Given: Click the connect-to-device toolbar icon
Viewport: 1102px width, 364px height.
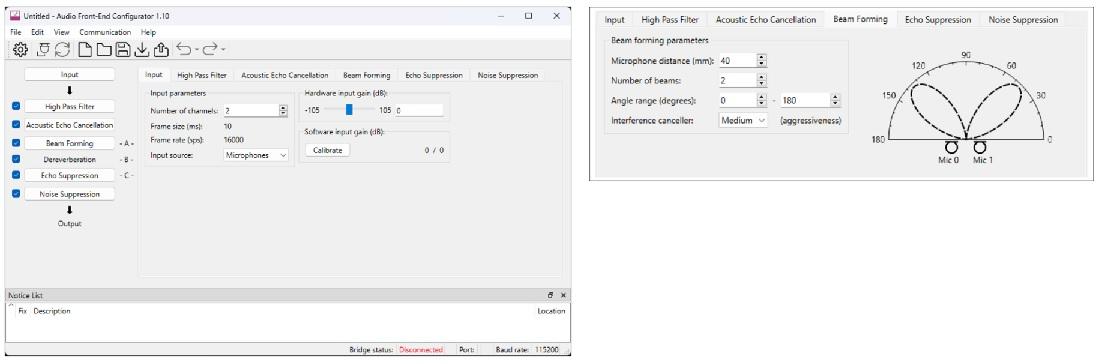Looking at the screenshot, I should [43, 49].
